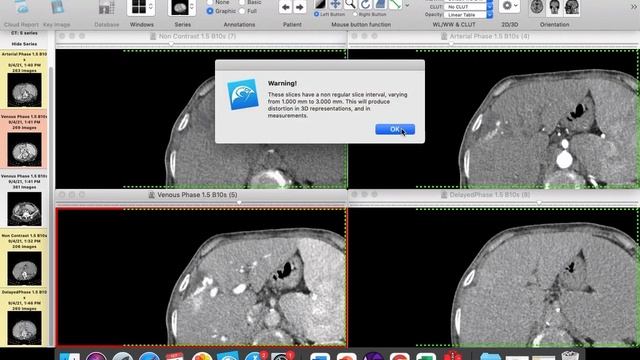Select the Rotate tool

[x=365, y=4]
